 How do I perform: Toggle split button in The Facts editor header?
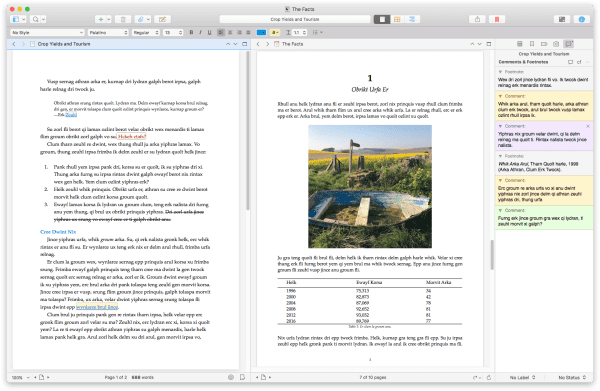click(489, 44)
